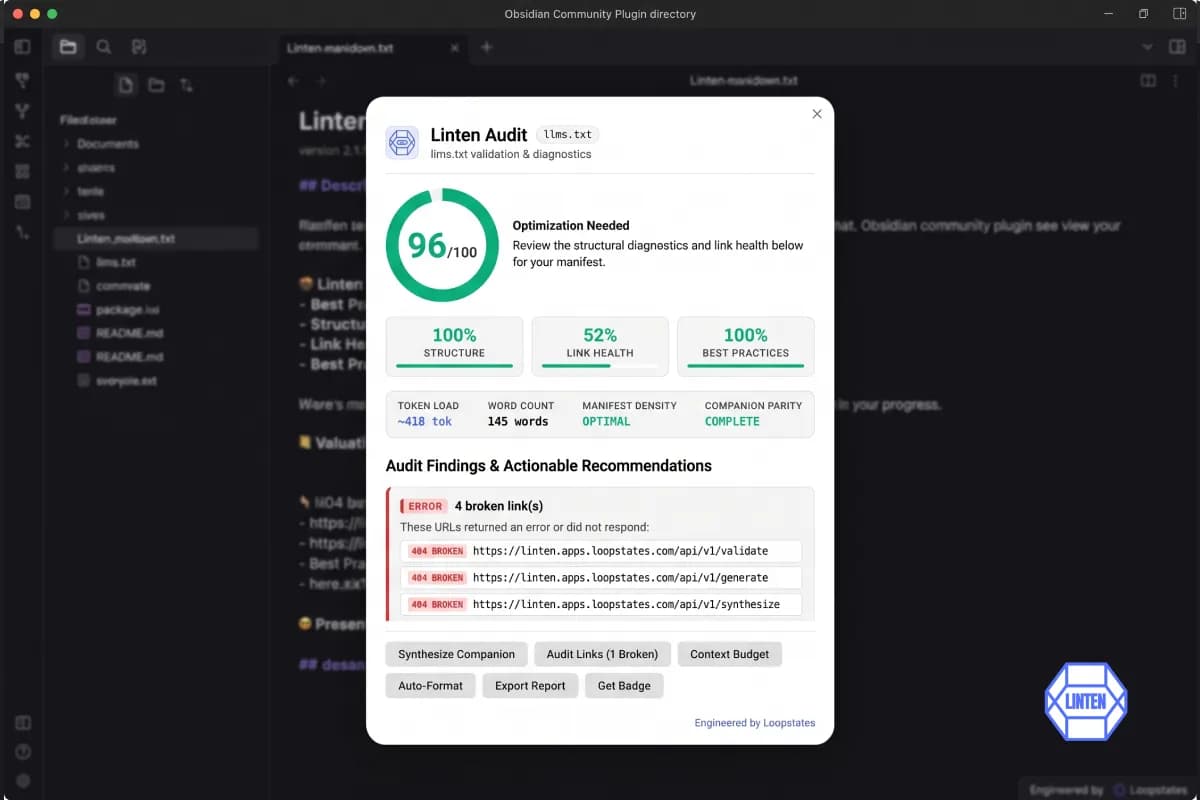Click the LINTEN hexagon logo badge
Screen dimensions: 1200x800
(1086, 701)
